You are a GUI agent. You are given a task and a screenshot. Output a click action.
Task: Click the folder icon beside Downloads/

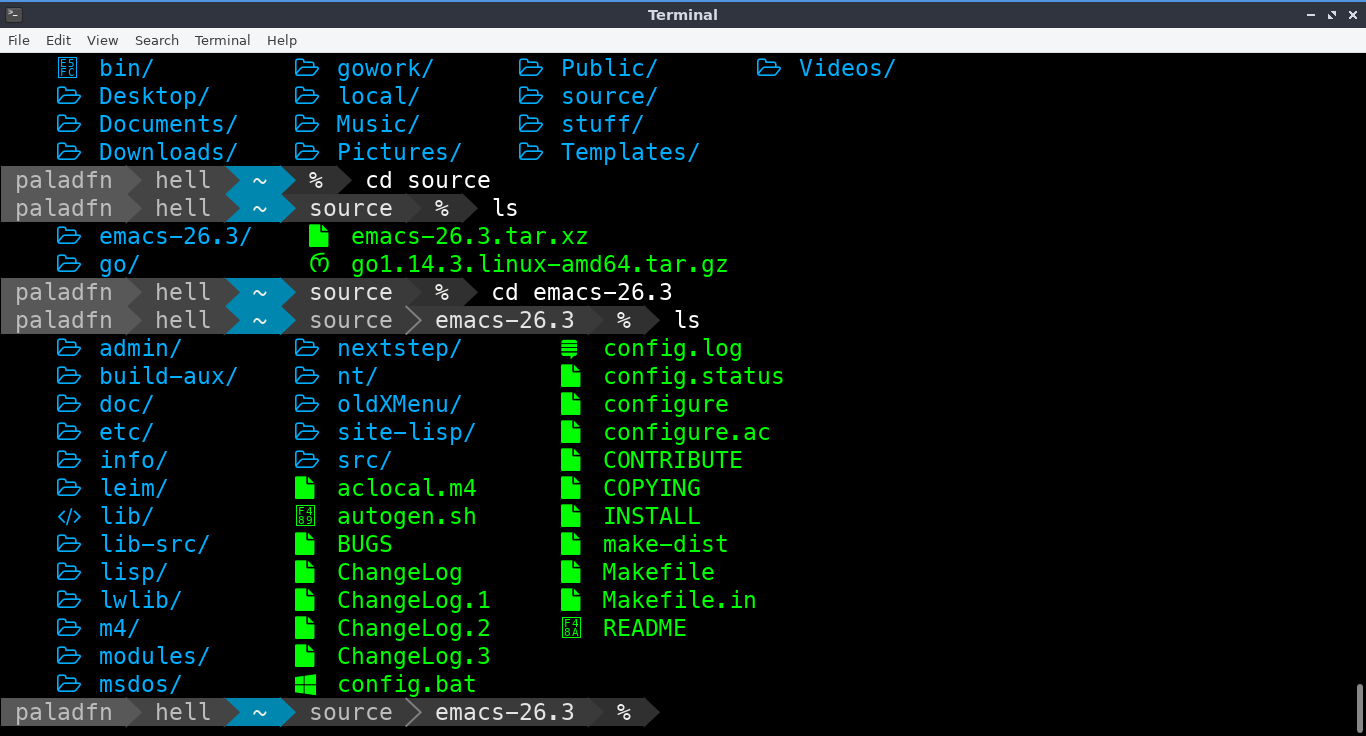(69, 152)
